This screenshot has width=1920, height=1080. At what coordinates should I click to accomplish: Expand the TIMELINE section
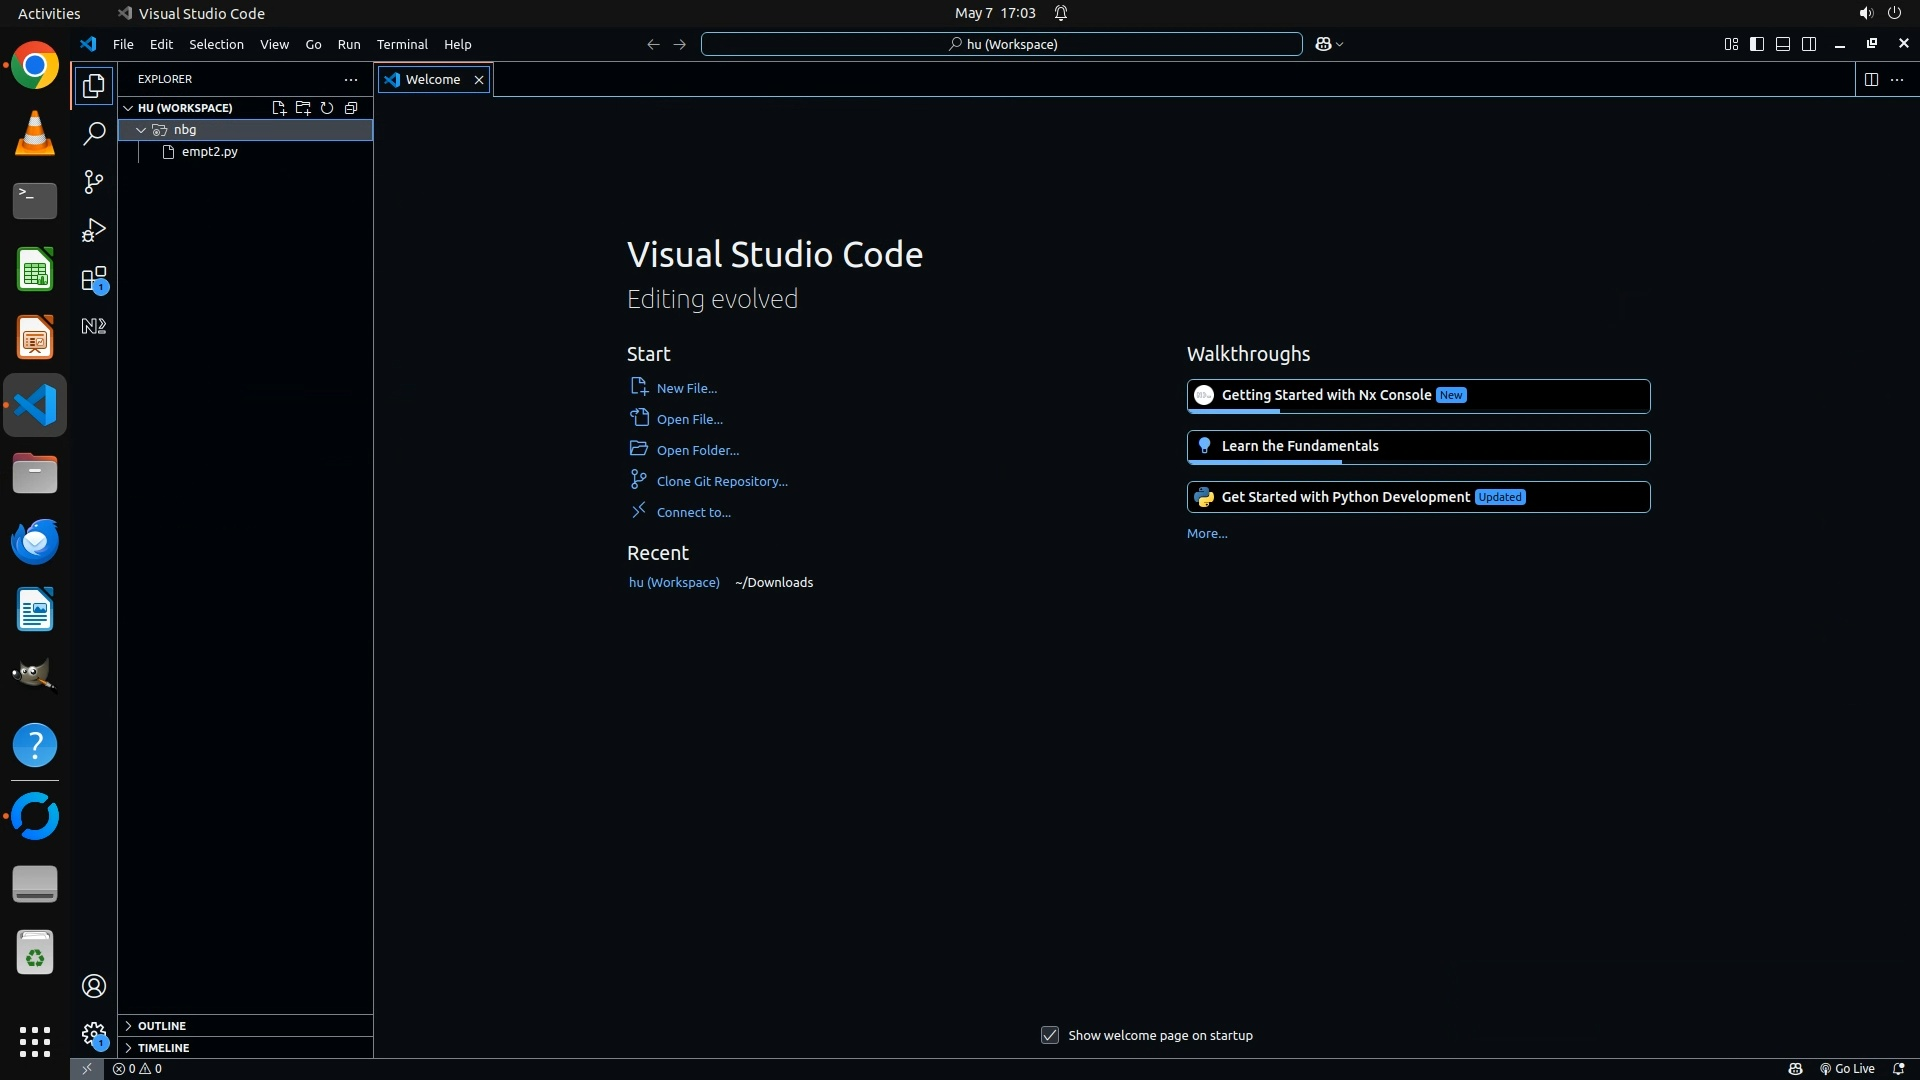pyautogui.click(x=163, y=1048)
